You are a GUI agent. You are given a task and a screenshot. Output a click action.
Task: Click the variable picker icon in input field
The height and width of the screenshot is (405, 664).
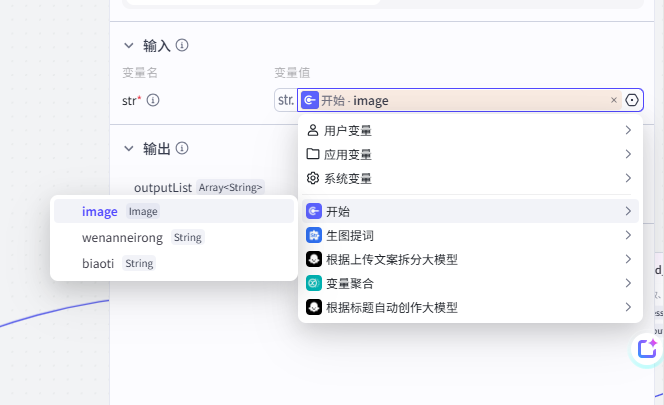point(632,100)
